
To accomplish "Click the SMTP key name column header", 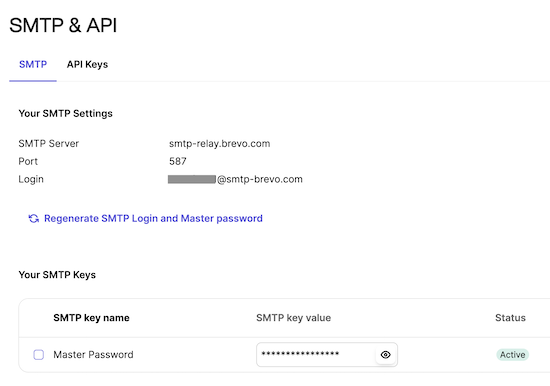I will coord(92,318).
